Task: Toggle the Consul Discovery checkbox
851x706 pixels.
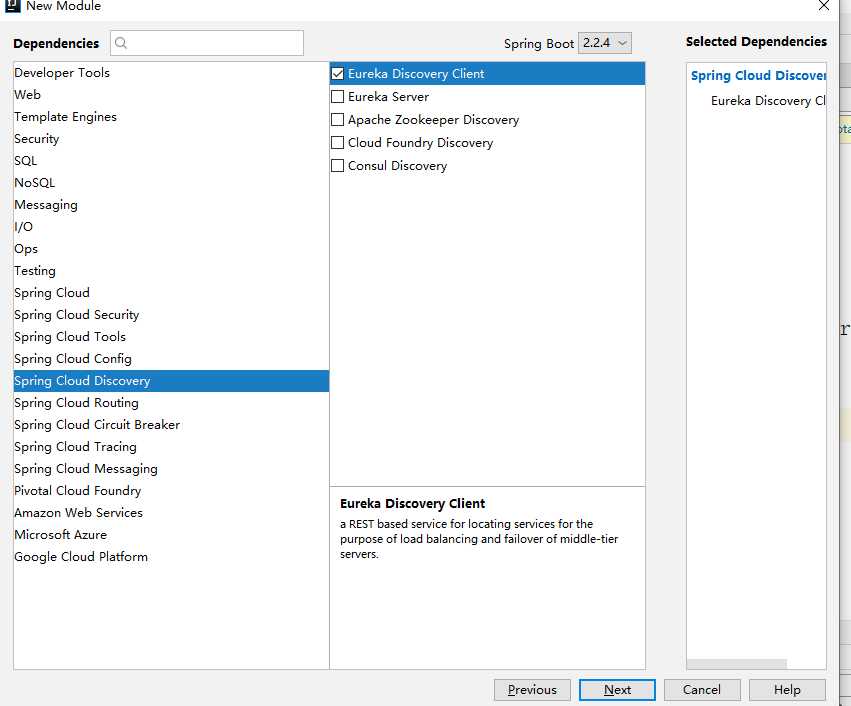Action: pyautogui.click(x=338, y=166)
